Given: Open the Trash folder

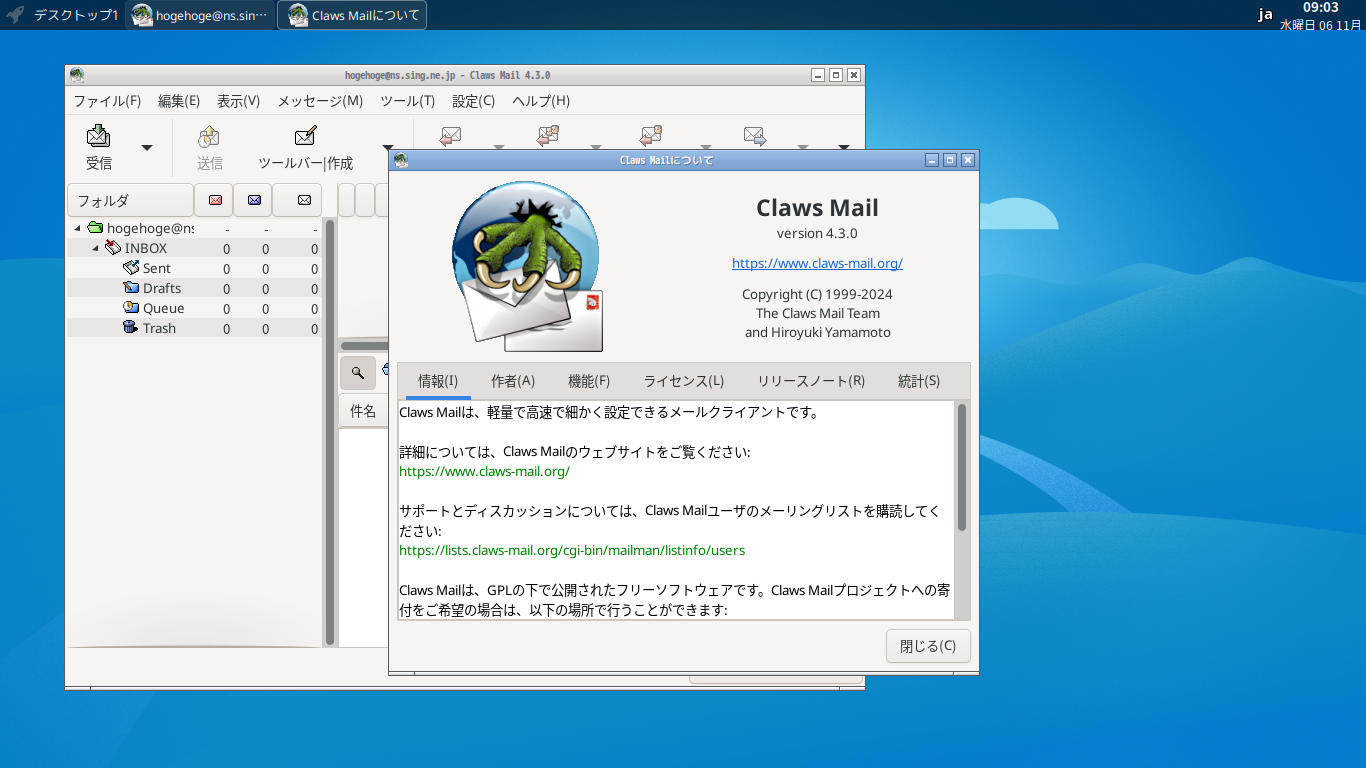Looking at the screenshot, I should [x=158, y=328].
